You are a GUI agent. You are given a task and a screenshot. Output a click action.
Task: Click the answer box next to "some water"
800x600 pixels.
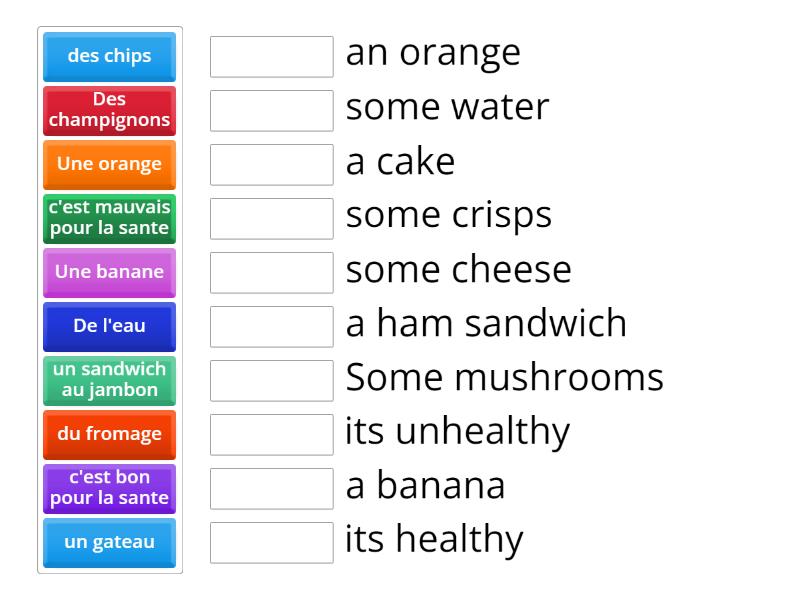pos(271,111)
